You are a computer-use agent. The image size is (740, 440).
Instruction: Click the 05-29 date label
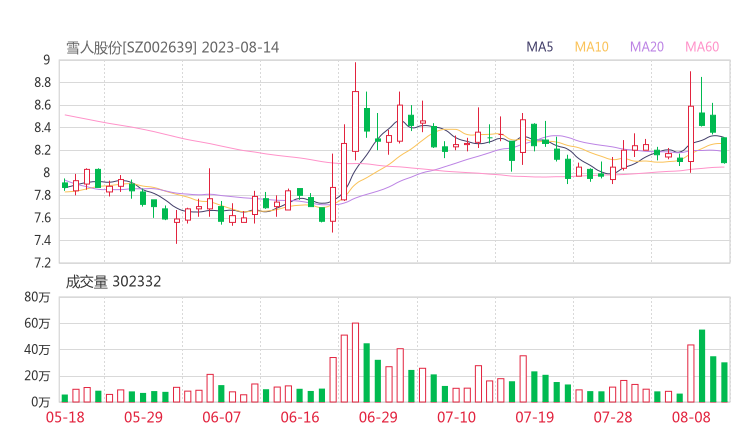click(x=143, y=417)
